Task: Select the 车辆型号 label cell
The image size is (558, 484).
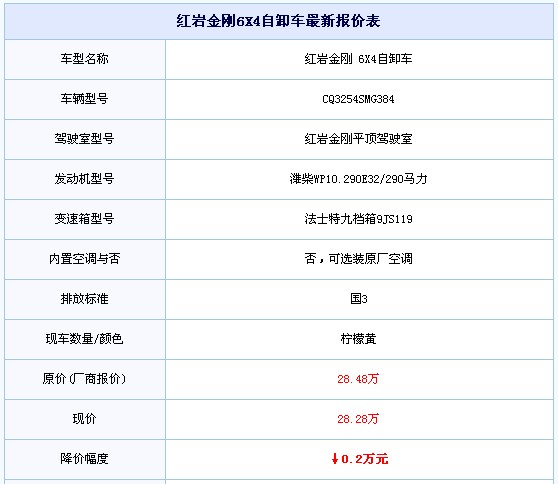Action: pos(85,99)
